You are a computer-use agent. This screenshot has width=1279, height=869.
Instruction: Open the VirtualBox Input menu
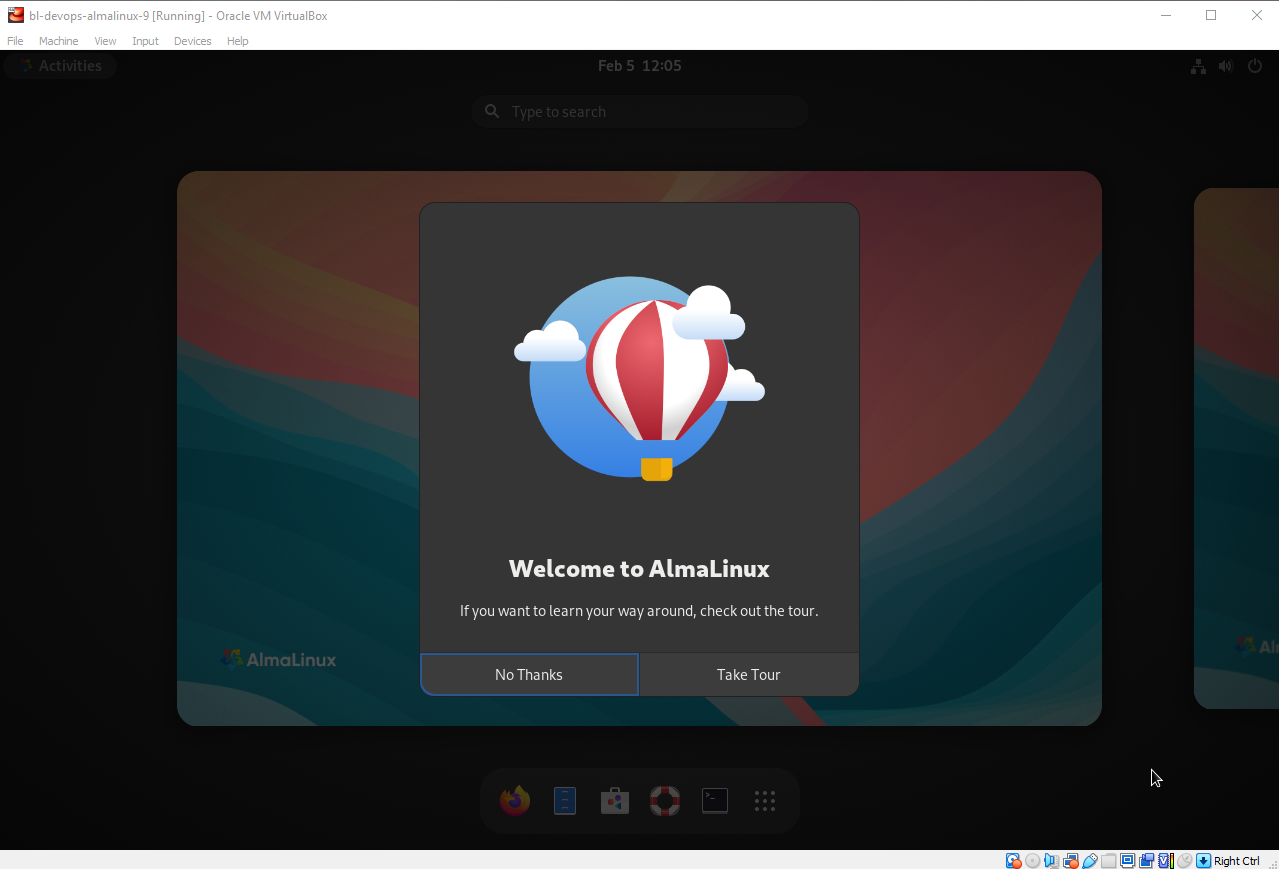145,41
